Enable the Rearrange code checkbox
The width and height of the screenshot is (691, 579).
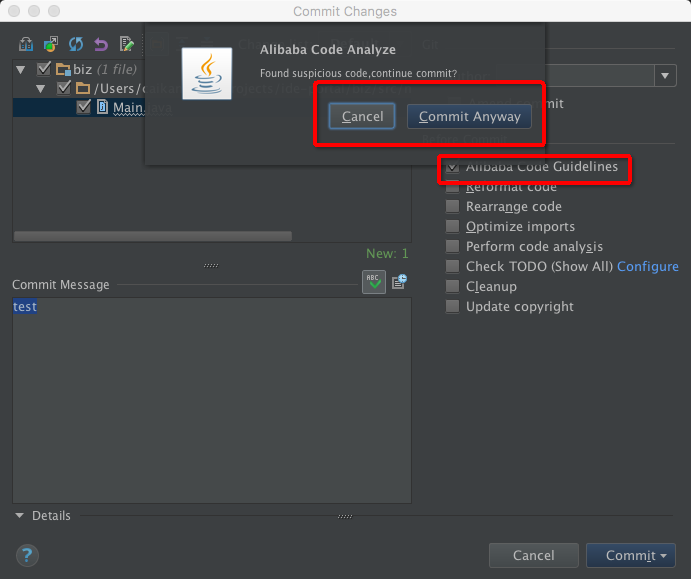coord(453,207)
